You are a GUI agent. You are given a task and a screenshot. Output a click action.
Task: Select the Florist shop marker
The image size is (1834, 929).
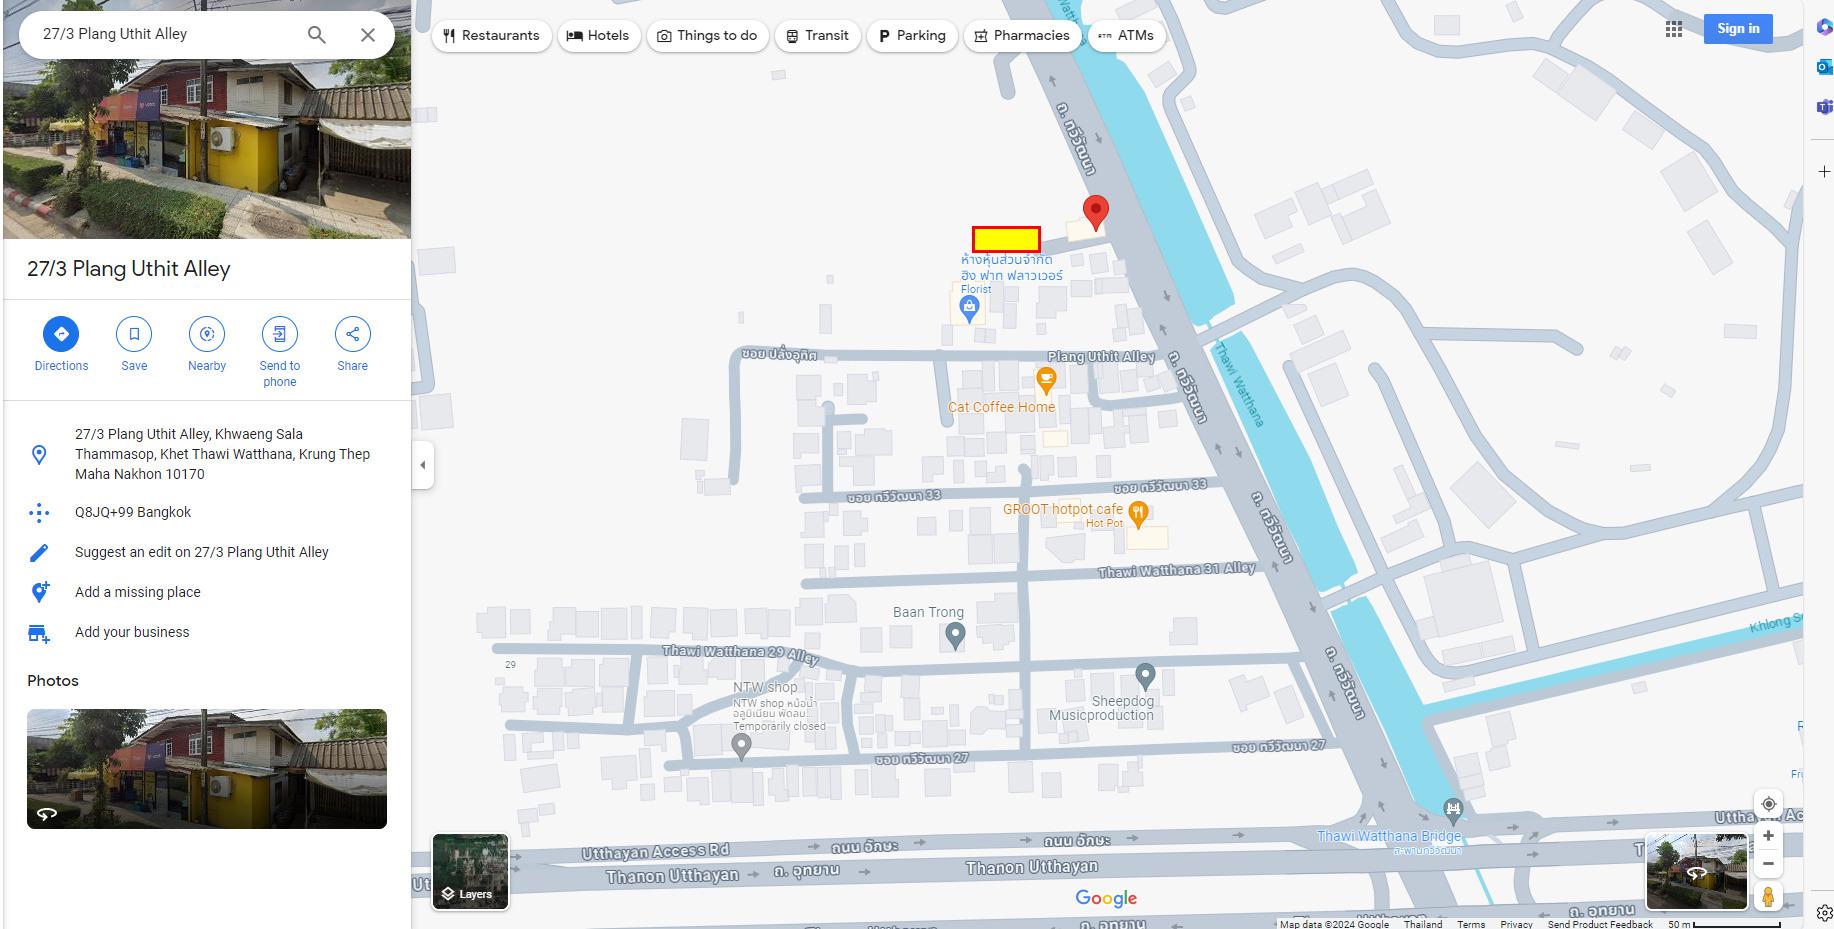(968, 308)
